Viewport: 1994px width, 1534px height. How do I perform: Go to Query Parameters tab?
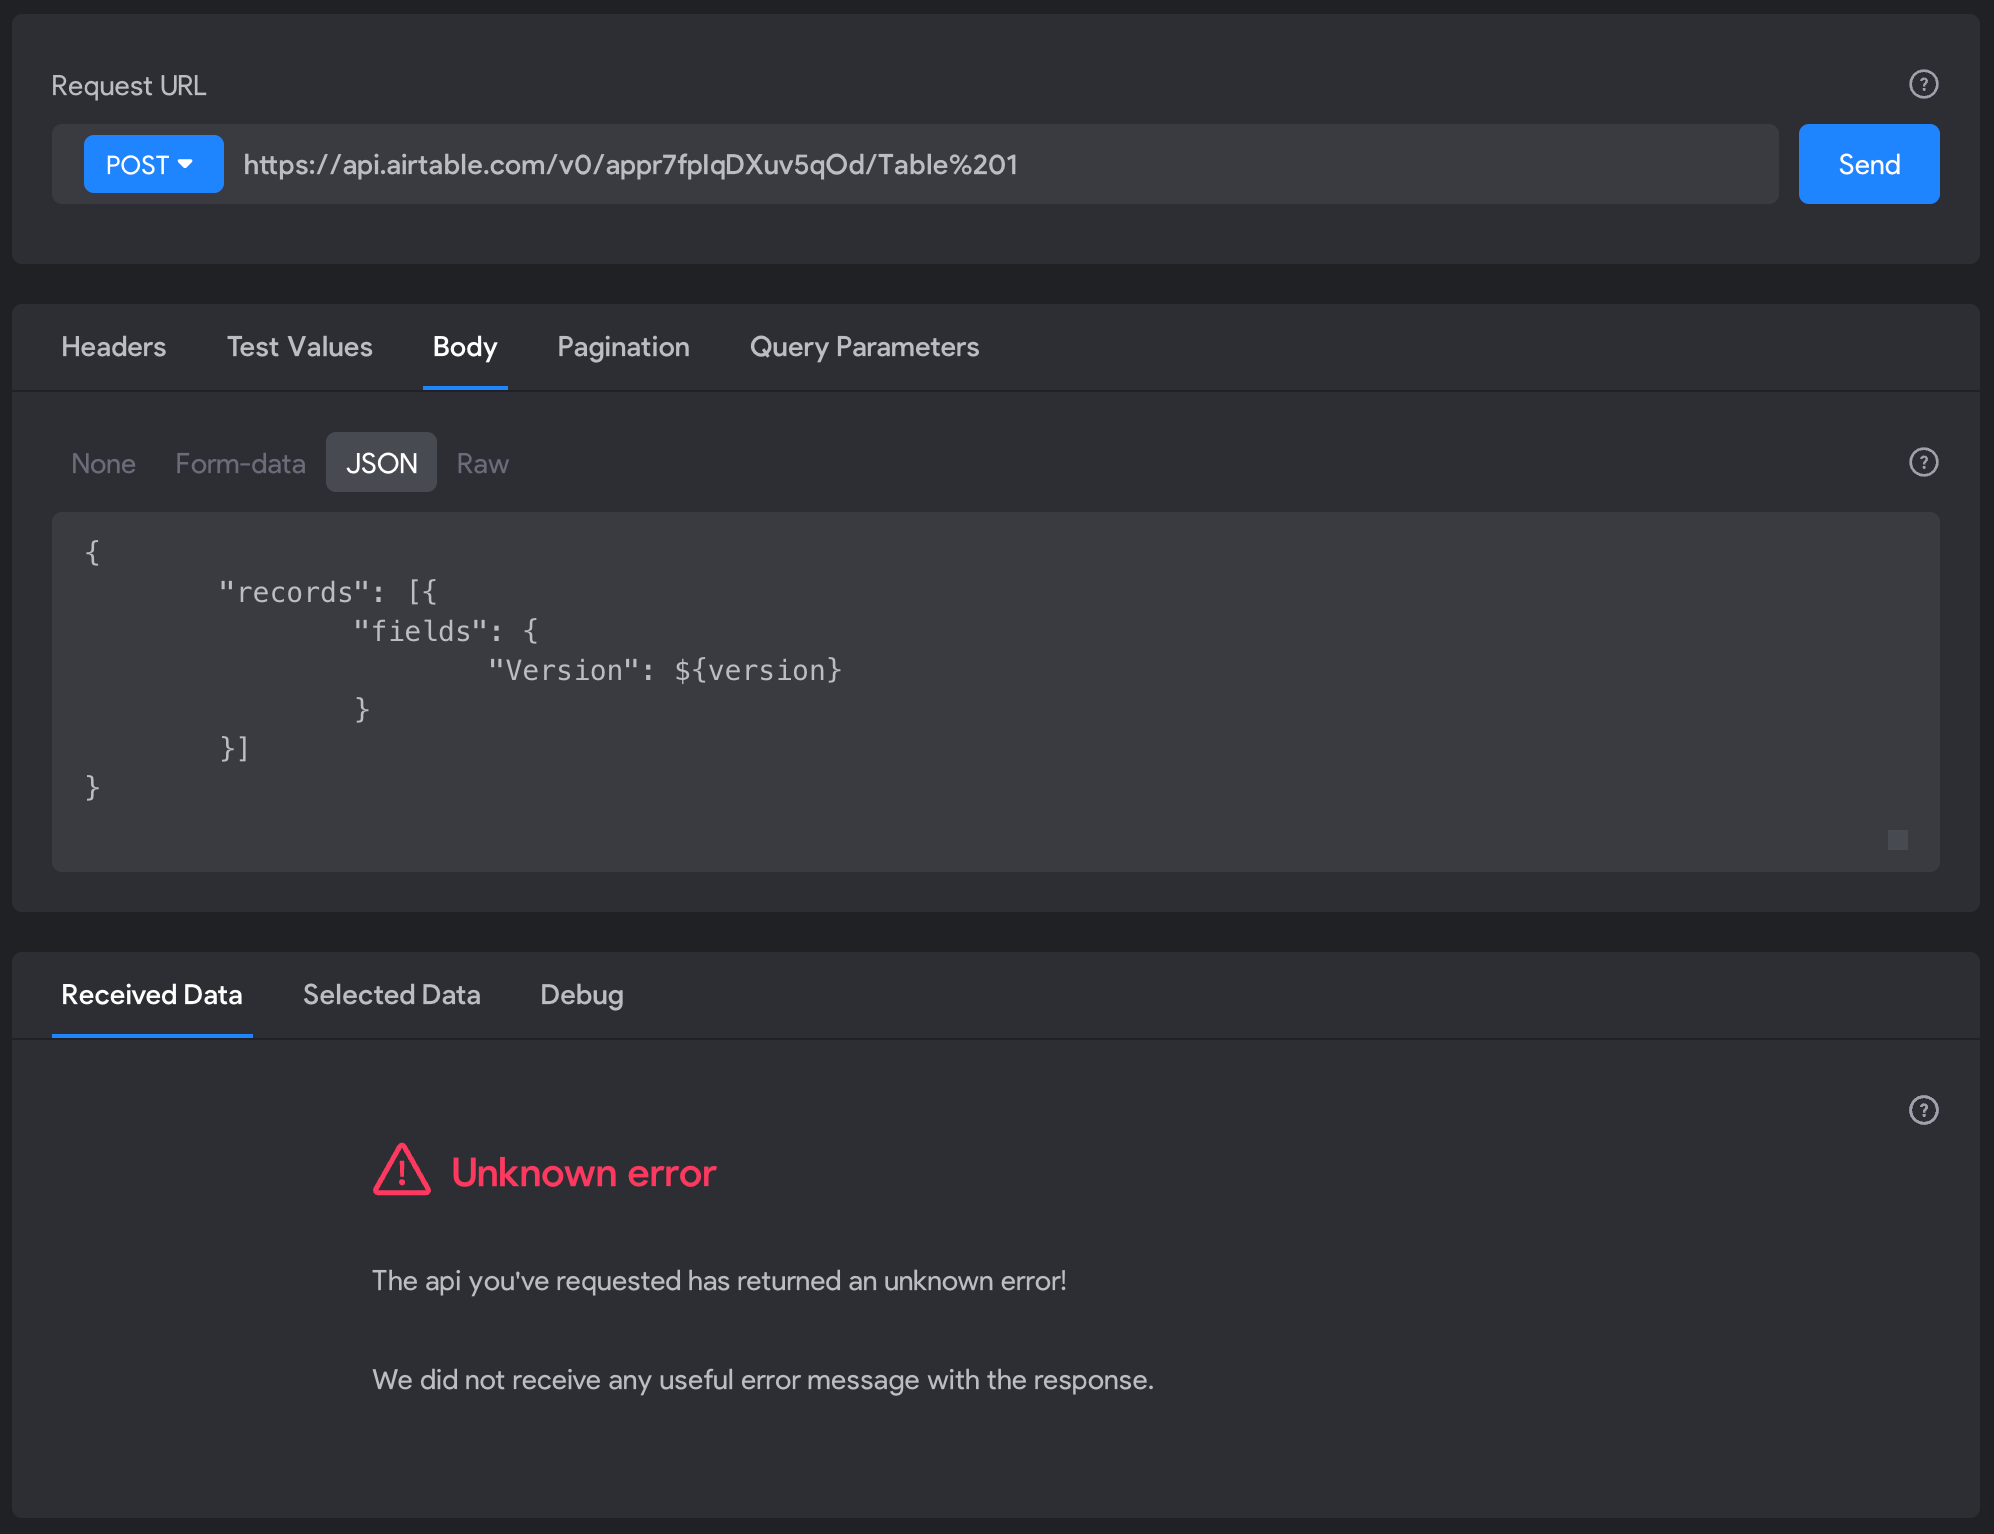point(864,347)
